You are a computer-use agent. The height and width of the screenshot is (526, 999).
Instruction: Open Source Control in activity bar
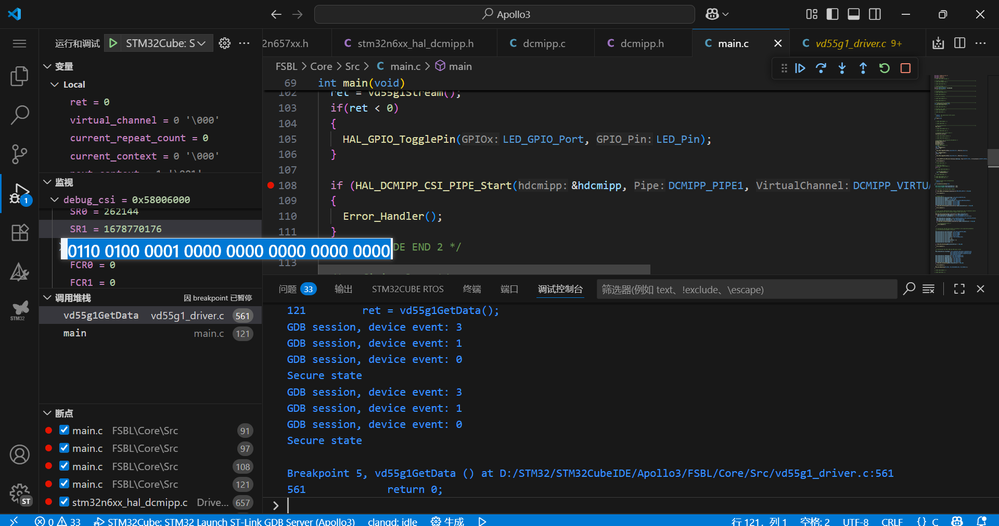(19, 154)
